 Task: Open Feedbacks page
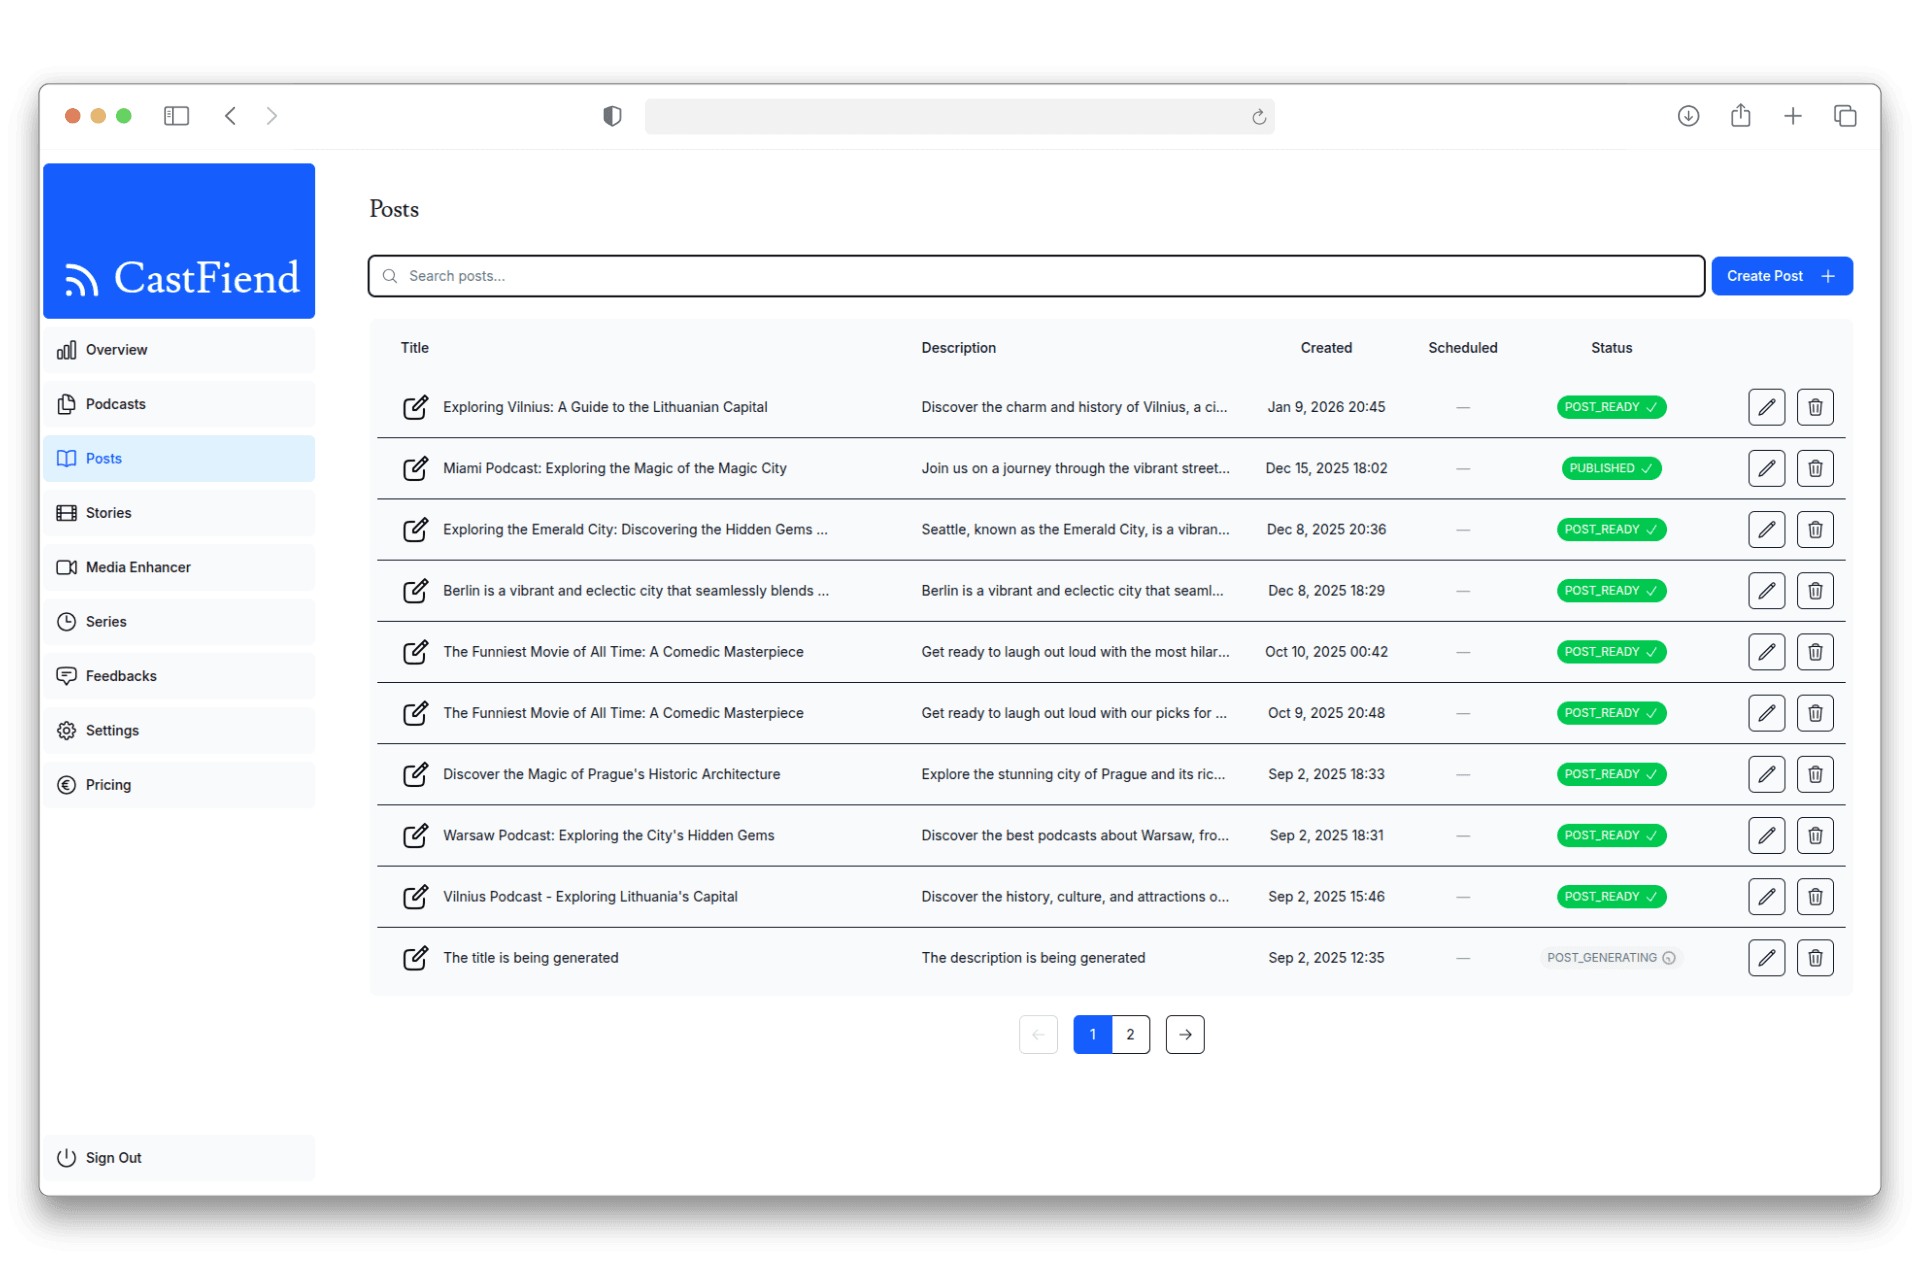click(179, 676)
